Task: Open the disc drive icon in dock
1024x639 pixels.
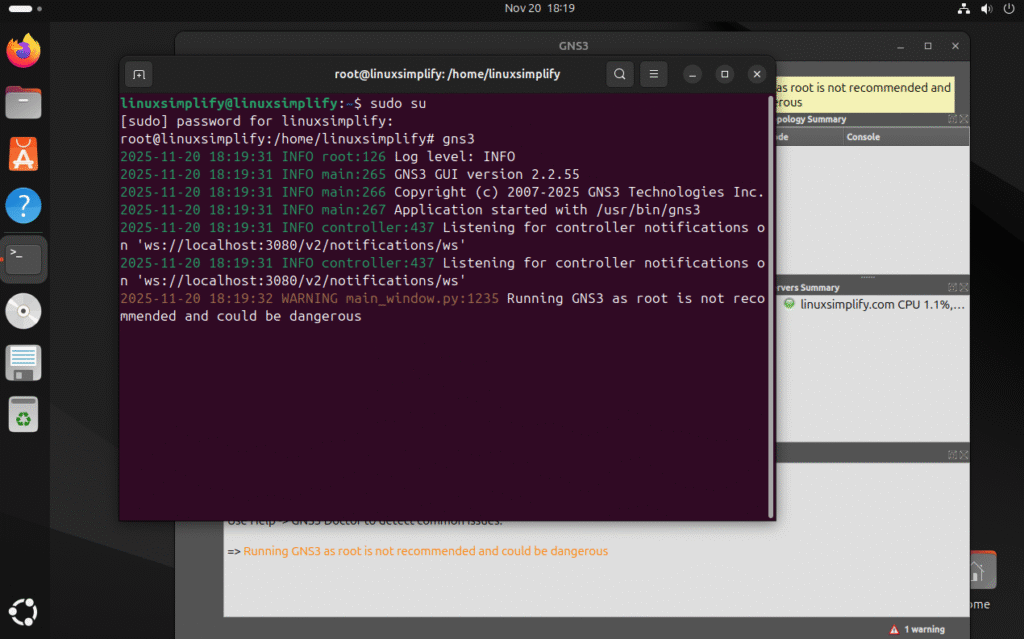Action: (23, 311)
